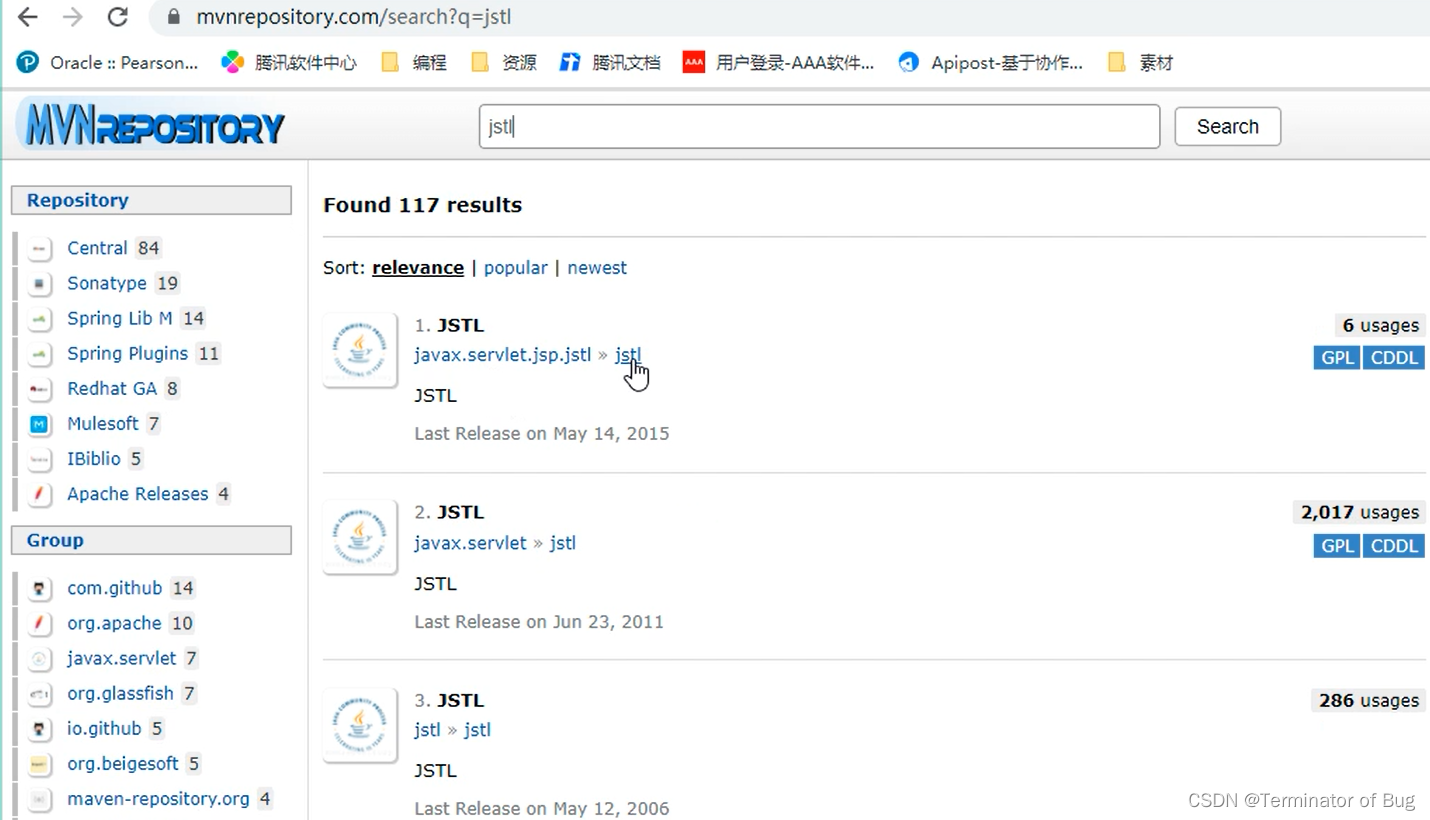Click the padlock site security icon
The image size is (1430, 820).
pyautogui.click(x=174, y=17)
